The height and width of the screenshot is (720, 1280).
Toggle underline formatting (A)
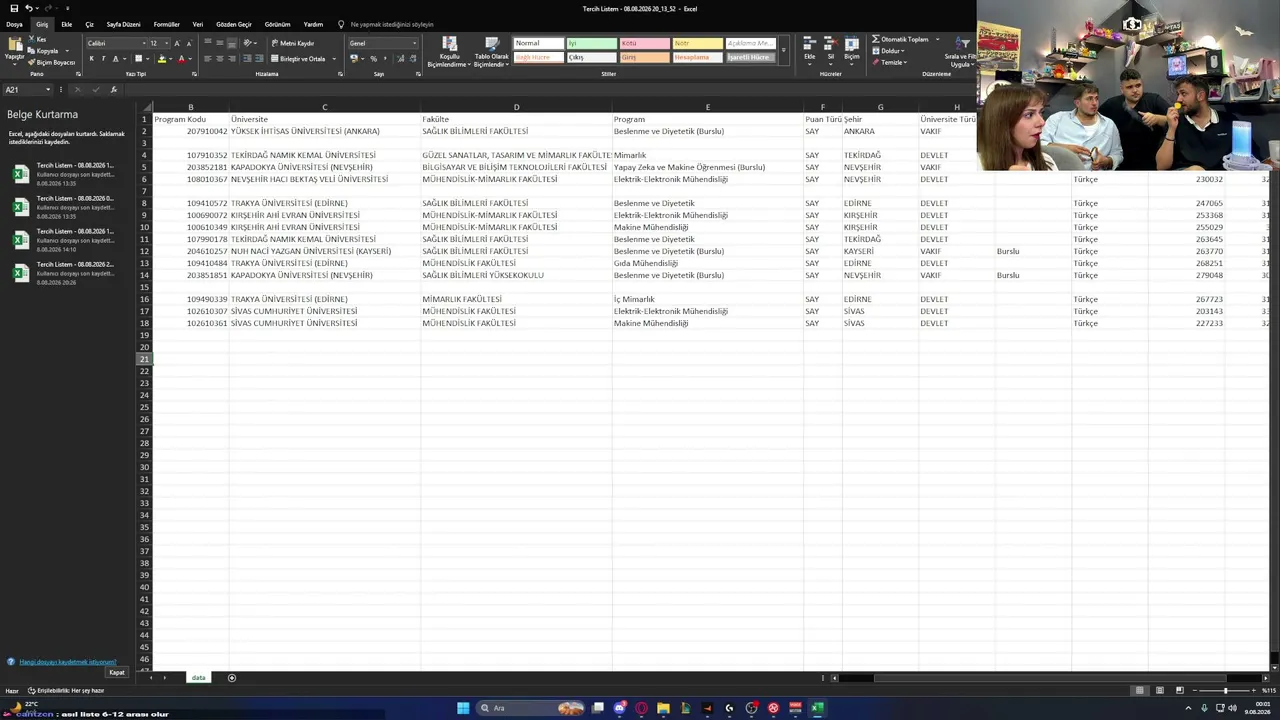pyautogui.click(x=116, y=59)
